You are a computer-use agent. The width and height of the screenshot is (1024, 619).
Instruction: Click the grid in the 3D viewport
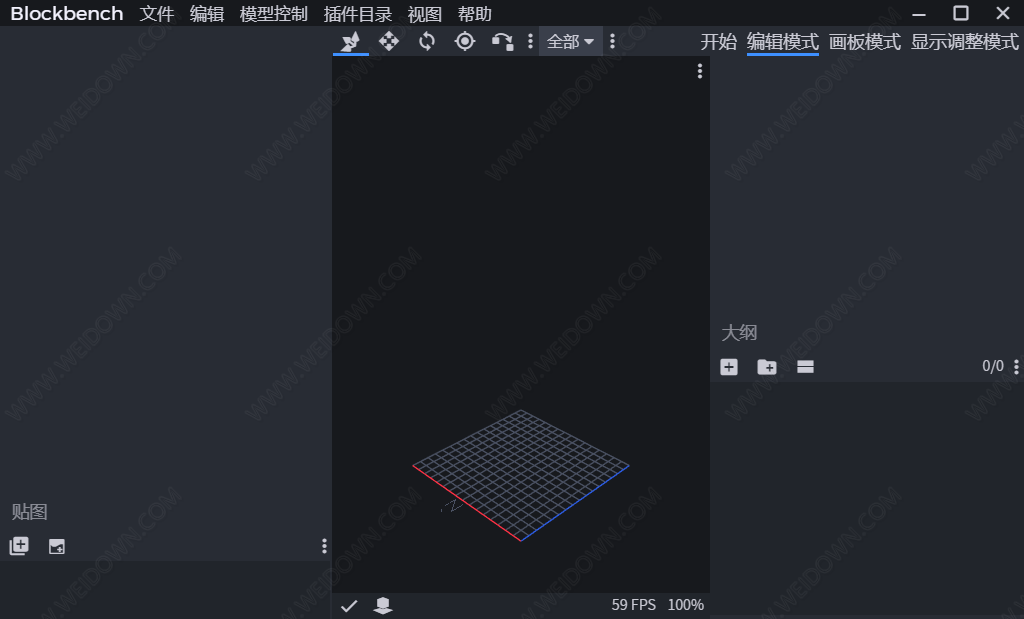520,475
